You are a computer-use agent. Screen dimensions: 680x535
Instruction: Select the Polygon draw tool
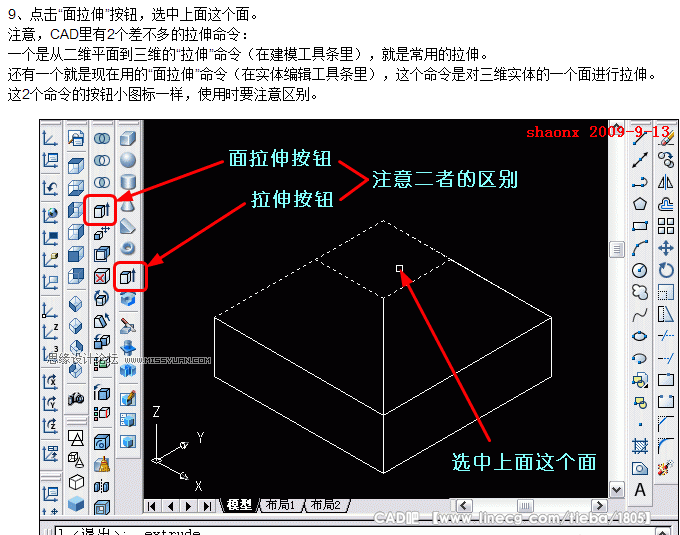click(640, 204)
